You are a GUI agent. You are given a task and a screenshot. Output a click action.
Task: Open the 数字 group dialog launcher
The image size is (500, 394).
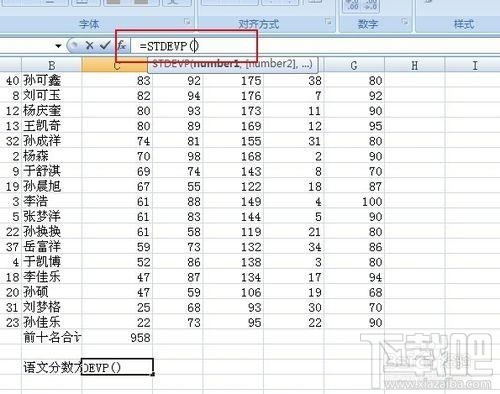(404, 22)
